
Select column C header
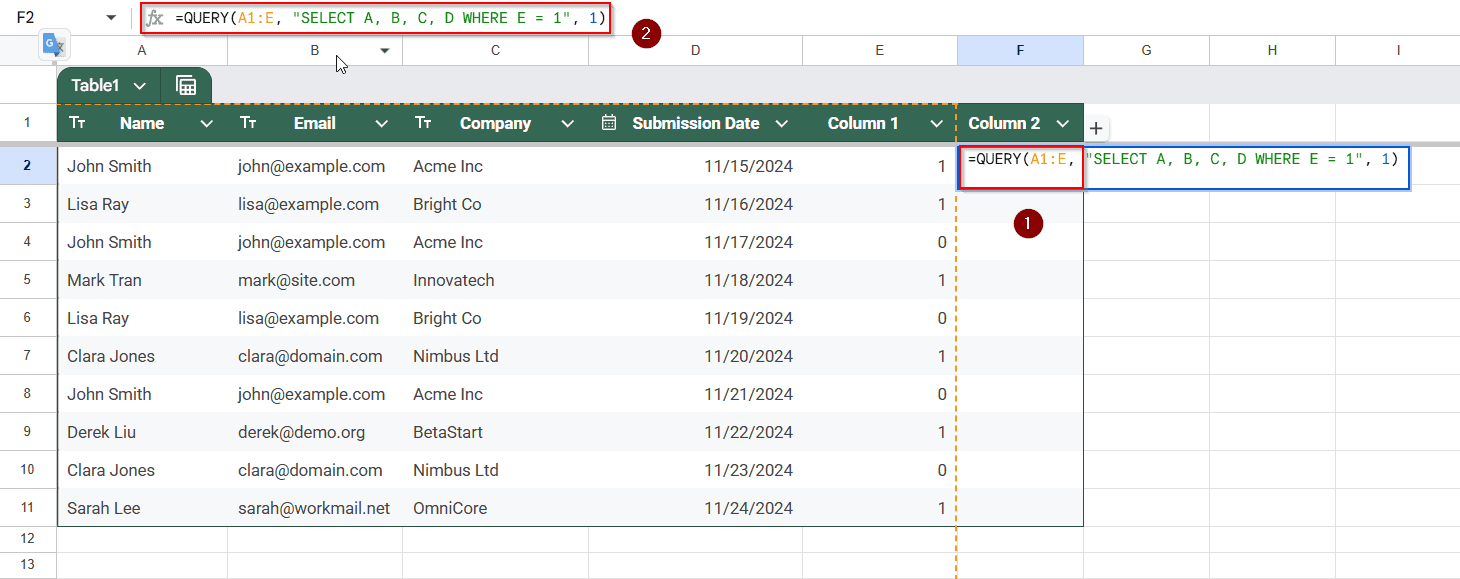(x=495, y=50)
